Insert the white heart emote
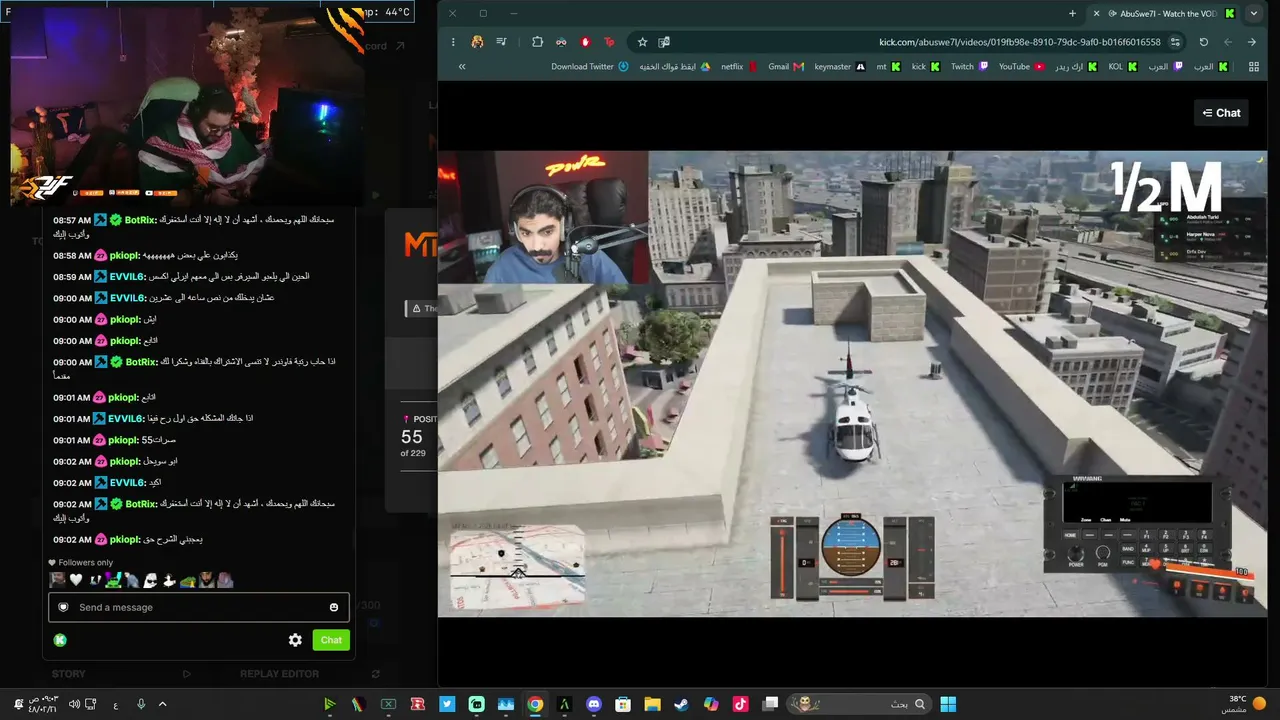 (75, 580)
